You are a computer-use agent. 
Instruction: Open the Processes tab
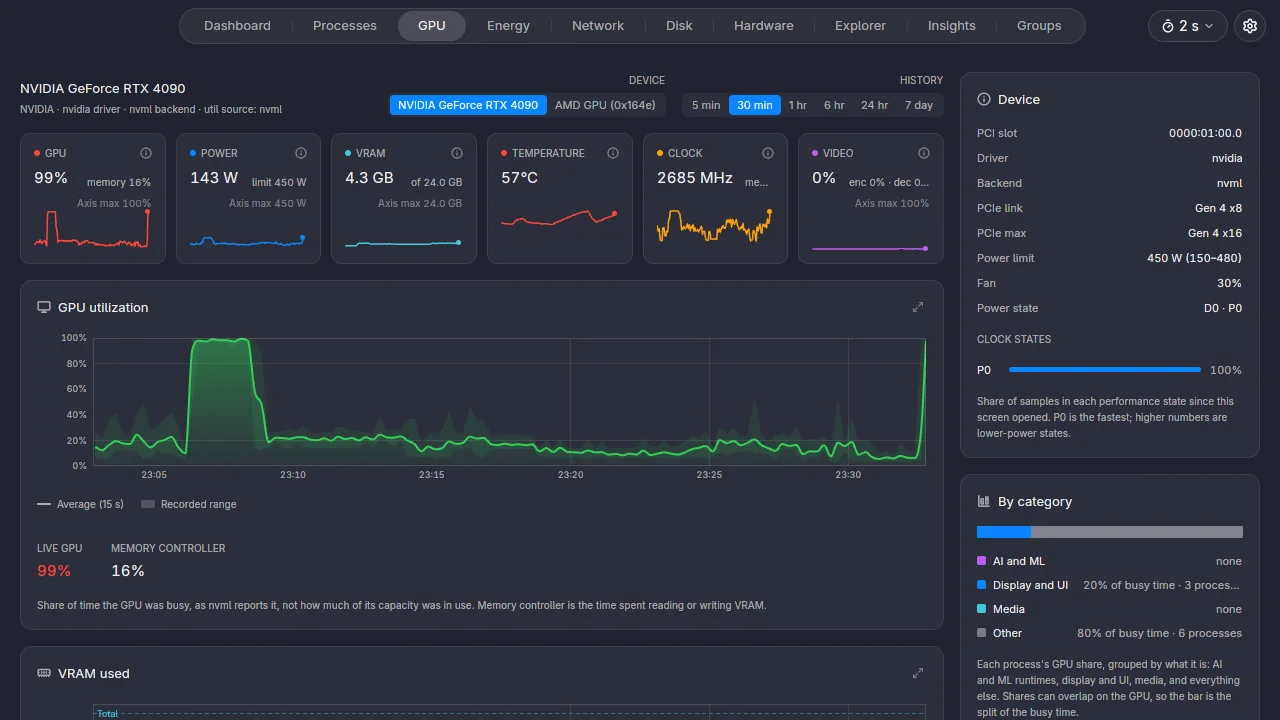(x=345, y=26)
